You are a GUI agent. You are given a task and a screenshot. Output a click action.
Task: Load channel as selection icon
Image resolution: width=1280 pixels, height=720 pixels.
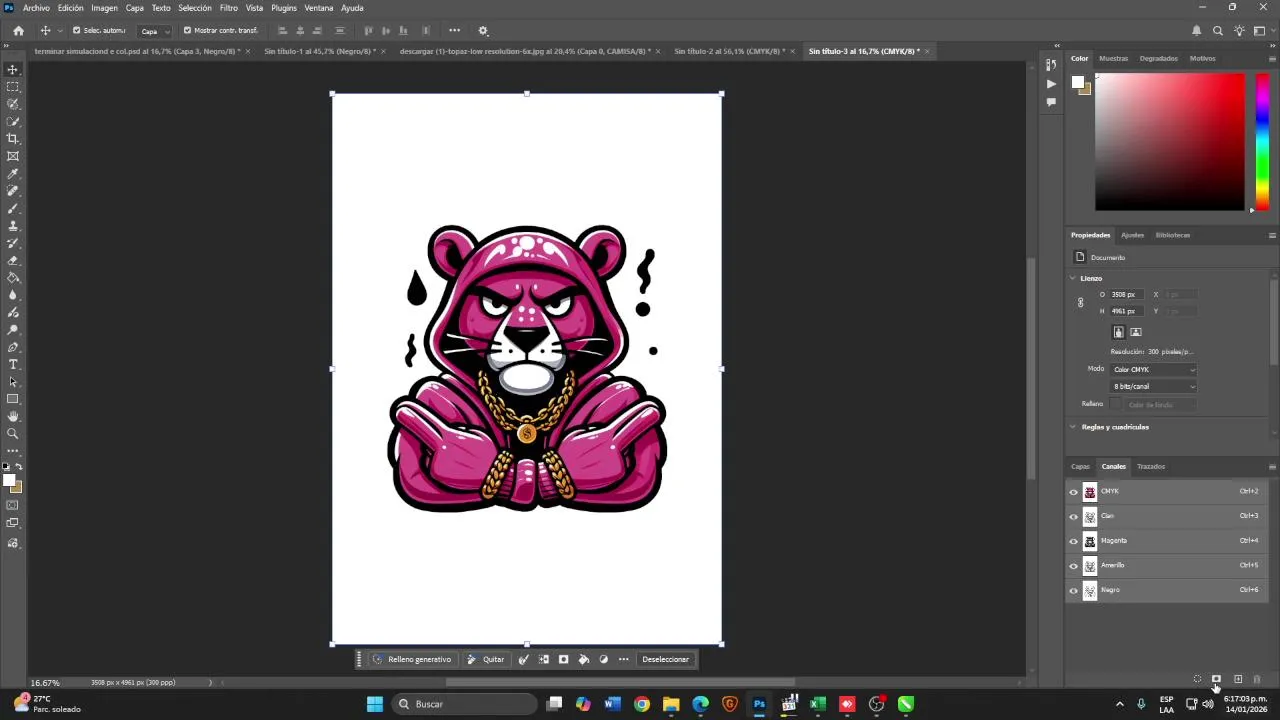(x=1197, y=680)
